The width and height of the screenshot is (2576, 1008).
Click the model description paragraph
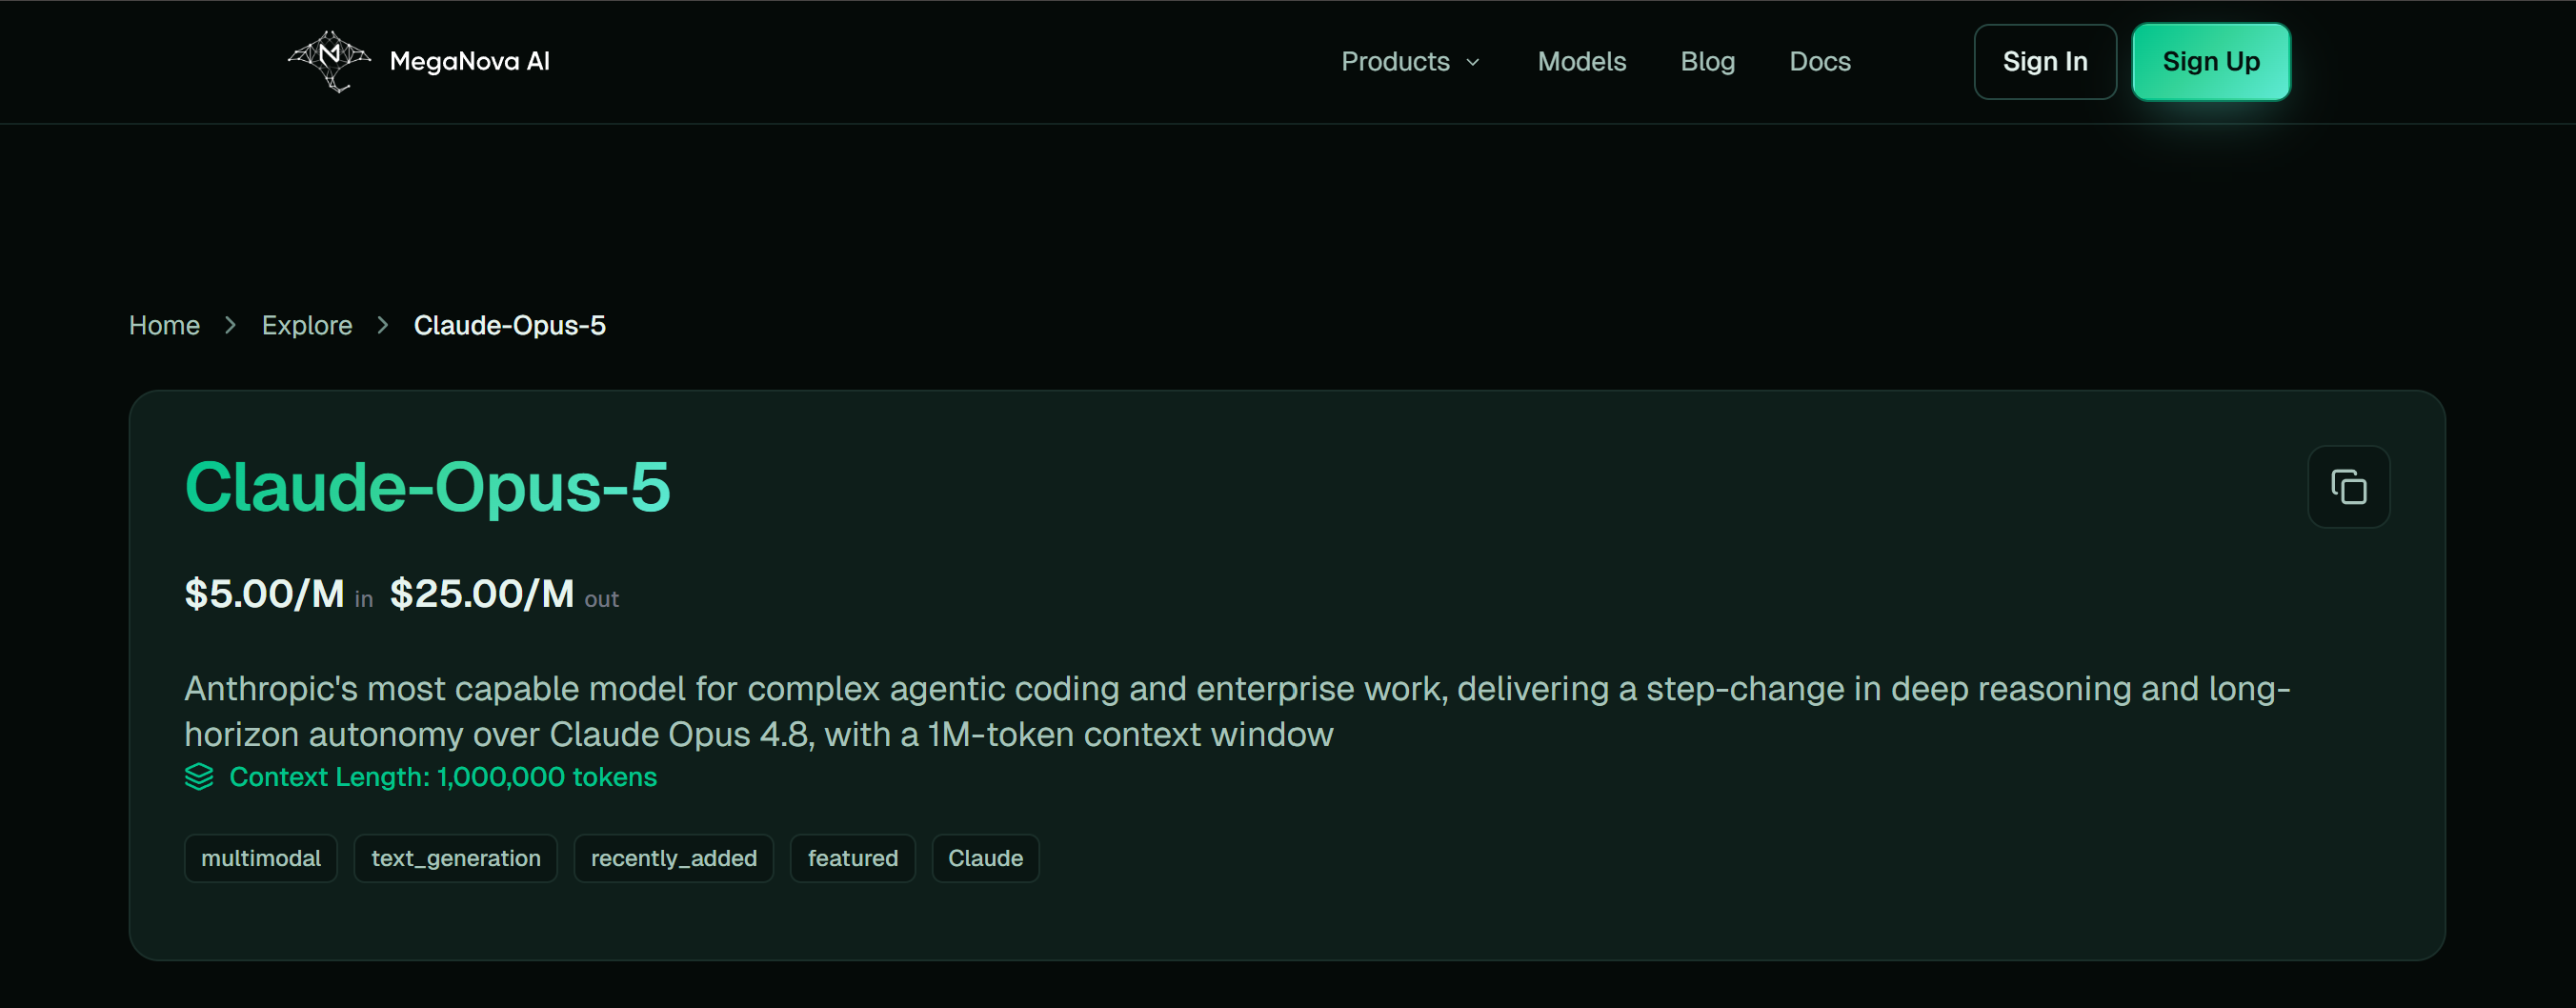click(1238, 711)
